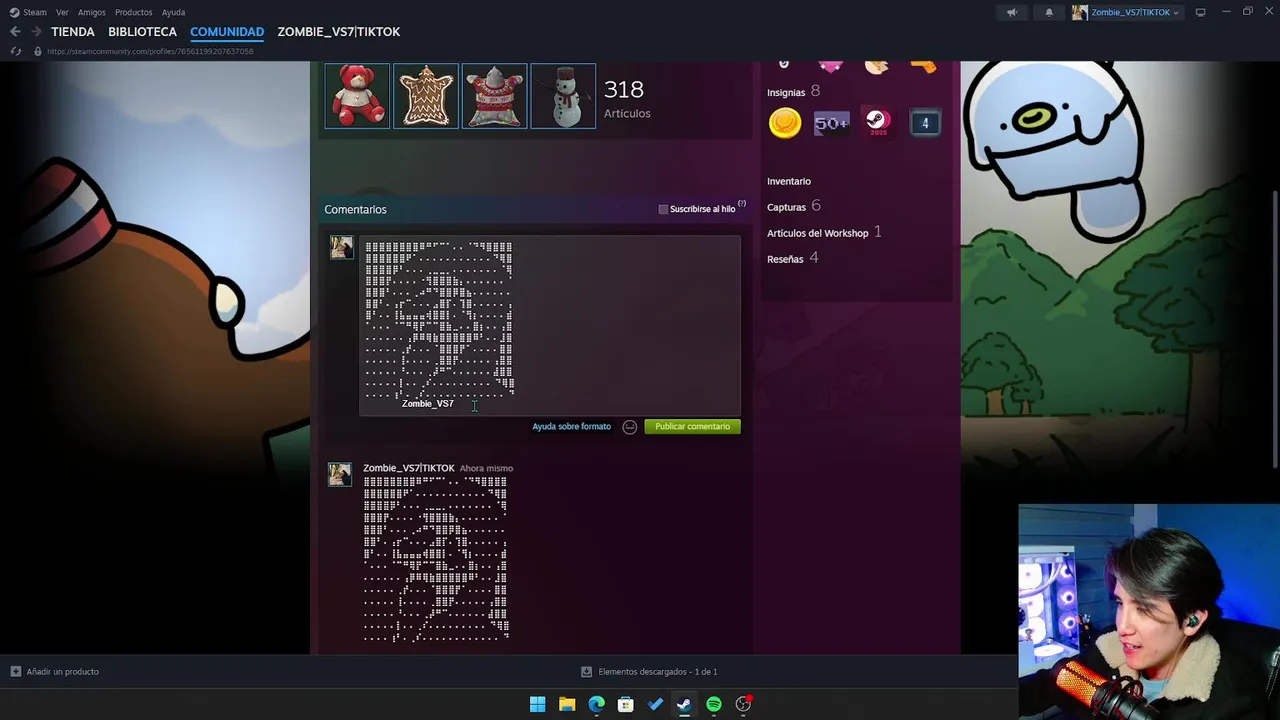Click the posted comment's author avatar
The height and width of the screenshot is (720, 1280).
coord(340,474)
